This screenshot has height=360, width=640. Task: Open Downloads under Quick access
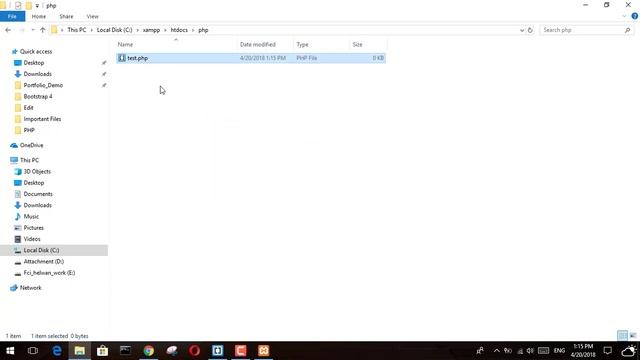click(38, 74)
